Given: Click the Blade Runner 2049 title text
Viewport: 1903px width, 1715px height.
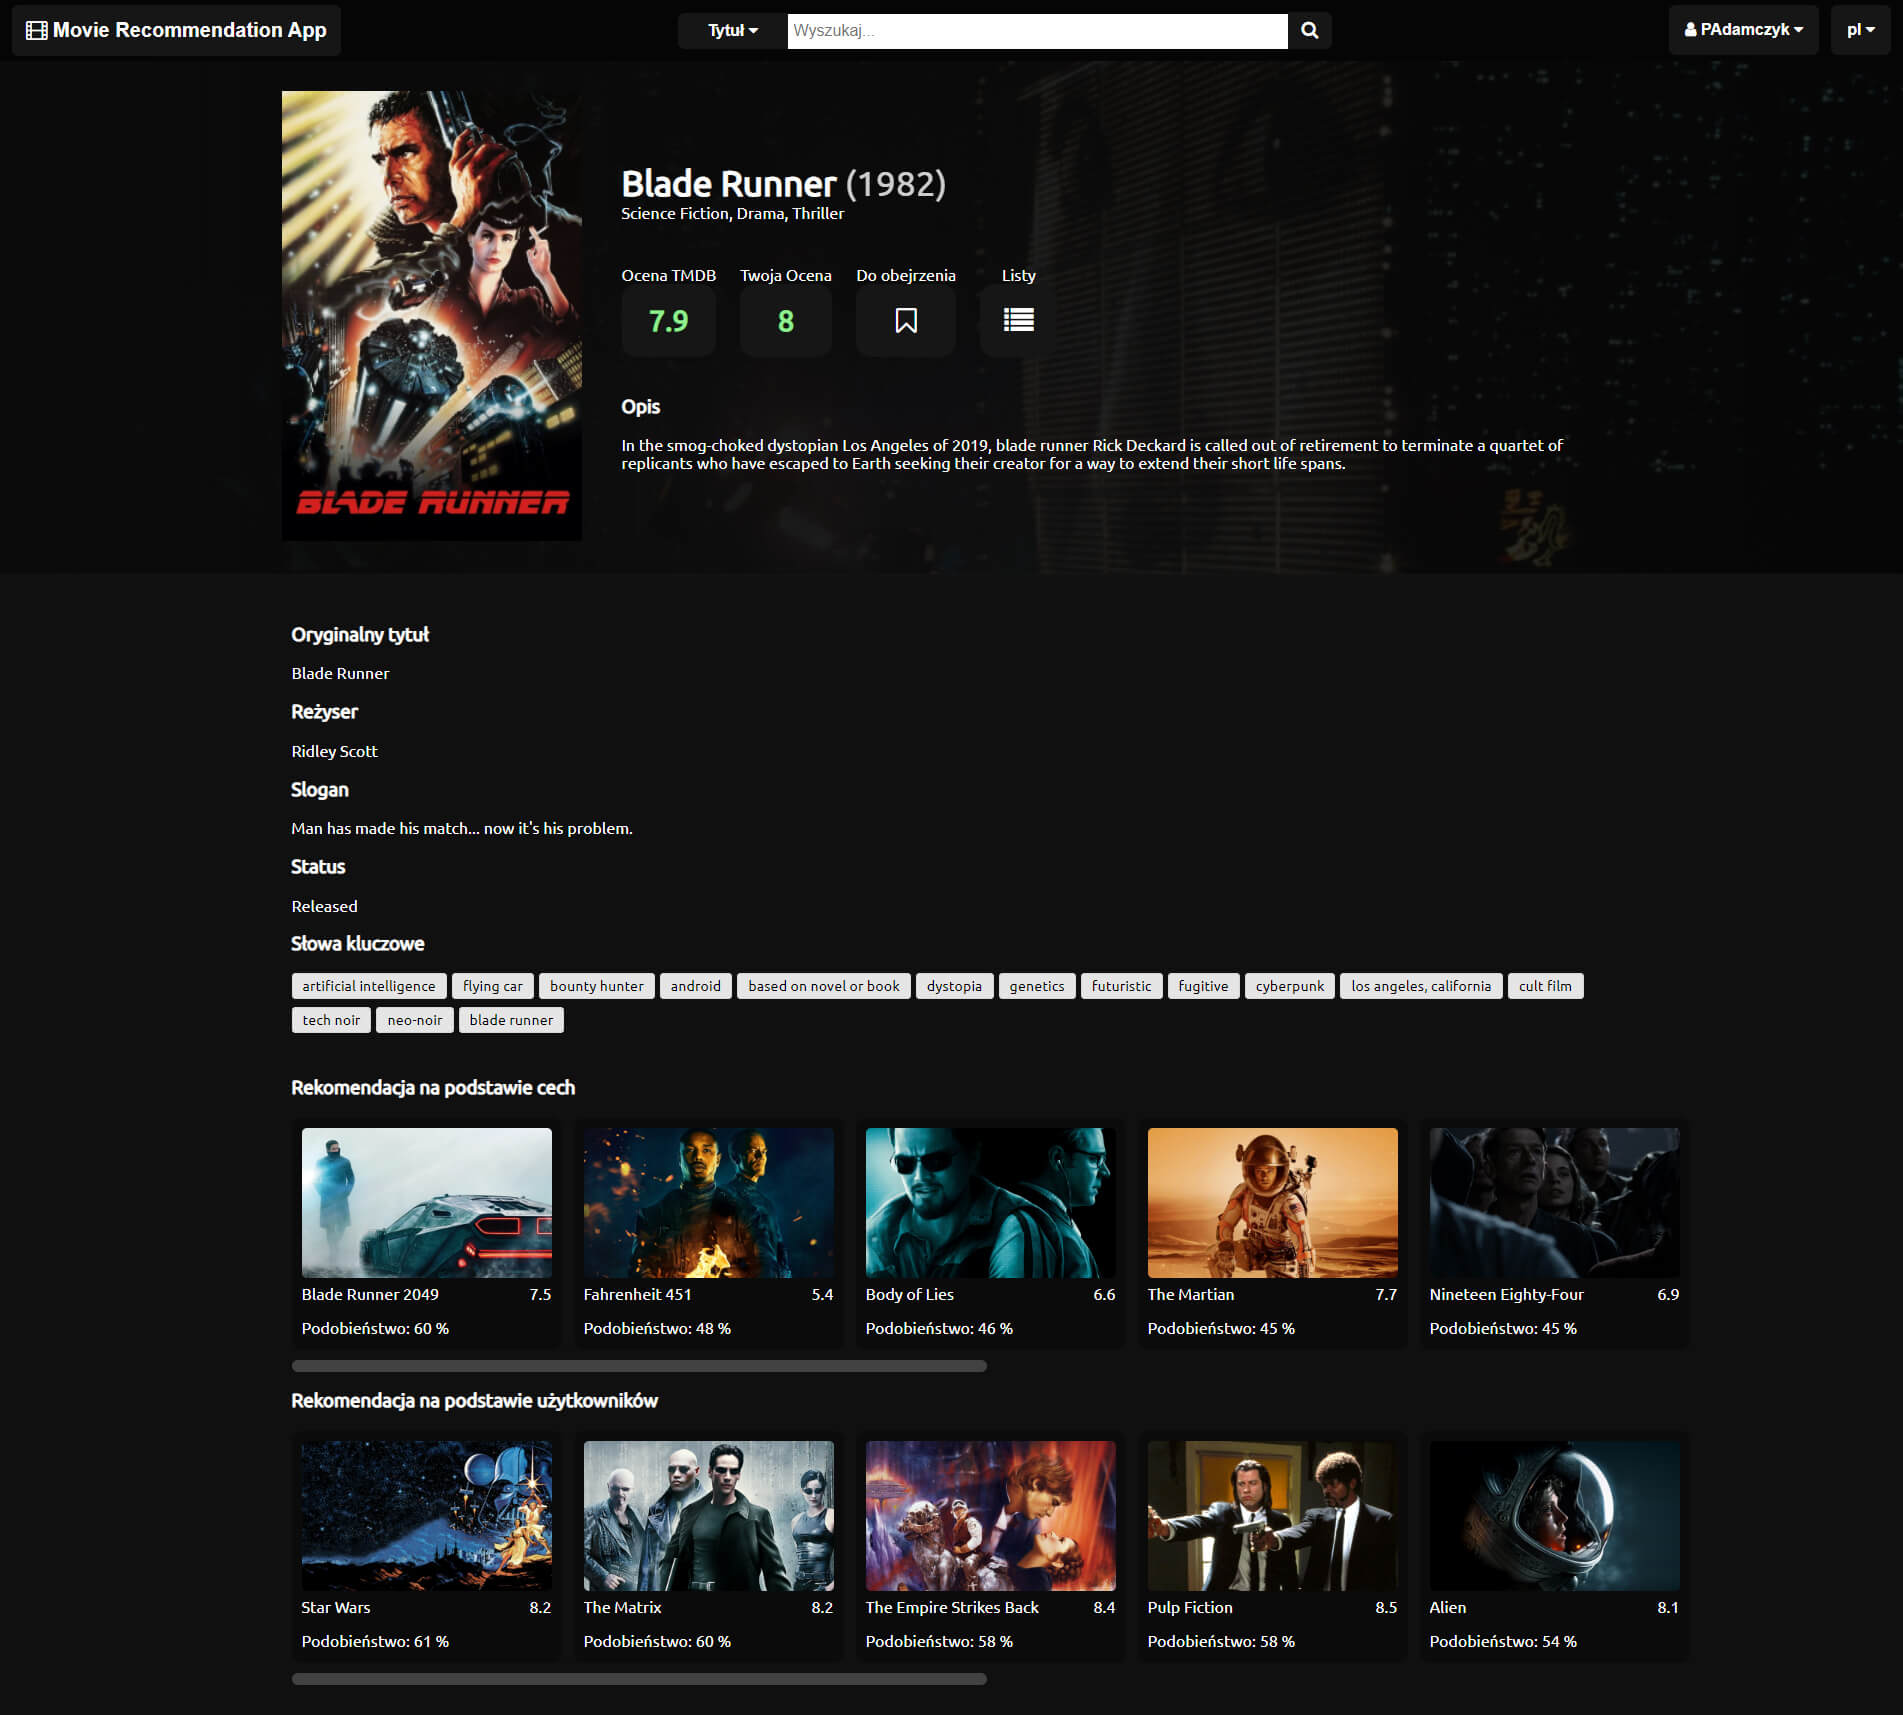Looking at the screenshot, I should 370,1294.
